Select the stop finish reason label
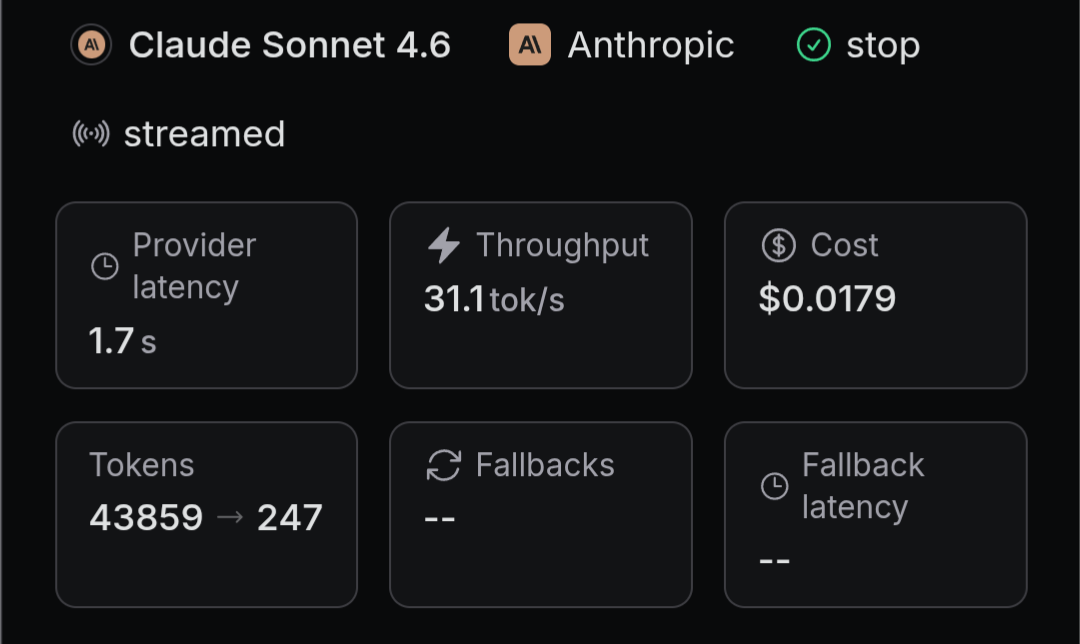 click(x=882, y=45)
